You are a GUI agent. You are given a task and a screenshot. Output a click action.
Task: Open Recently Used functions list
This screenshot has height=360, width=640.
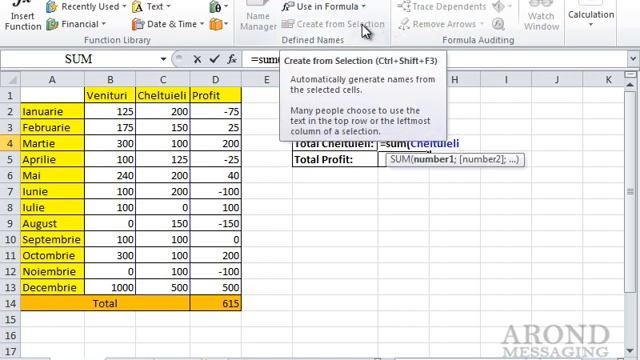tap(86, 7)
